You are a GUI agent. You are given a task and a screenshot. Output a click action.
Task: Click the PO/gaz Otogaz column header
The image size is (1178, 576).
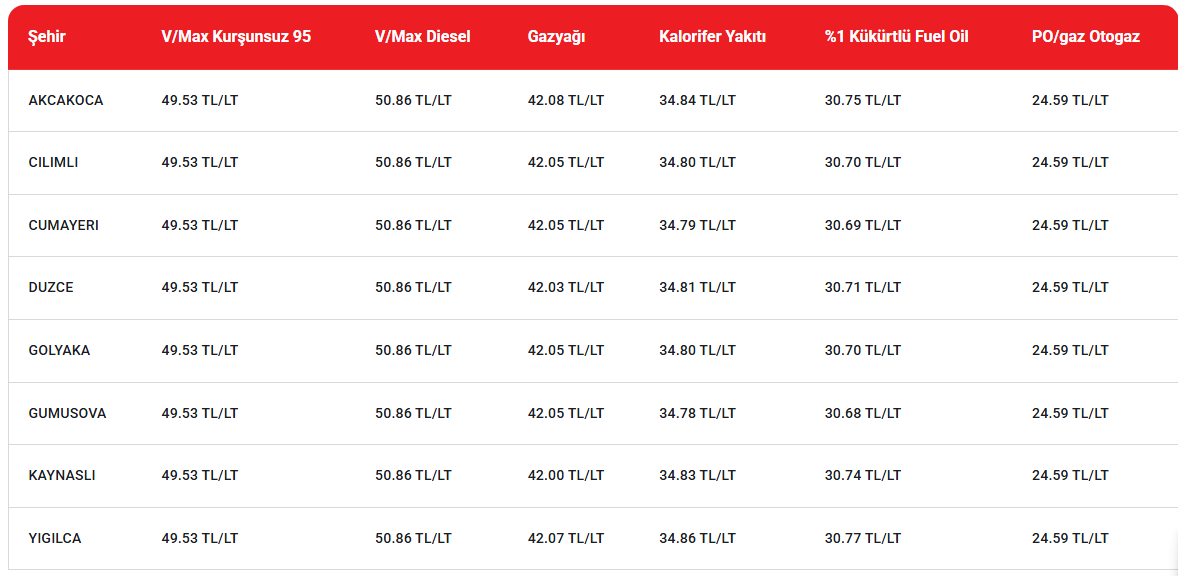coord(1086,37)
